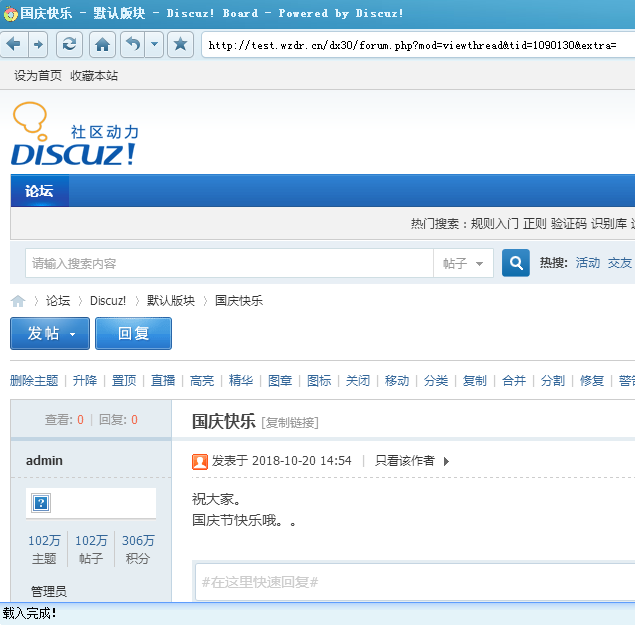Open the browser home page icon
Screen dimensions: 635x625
(102, 44)
